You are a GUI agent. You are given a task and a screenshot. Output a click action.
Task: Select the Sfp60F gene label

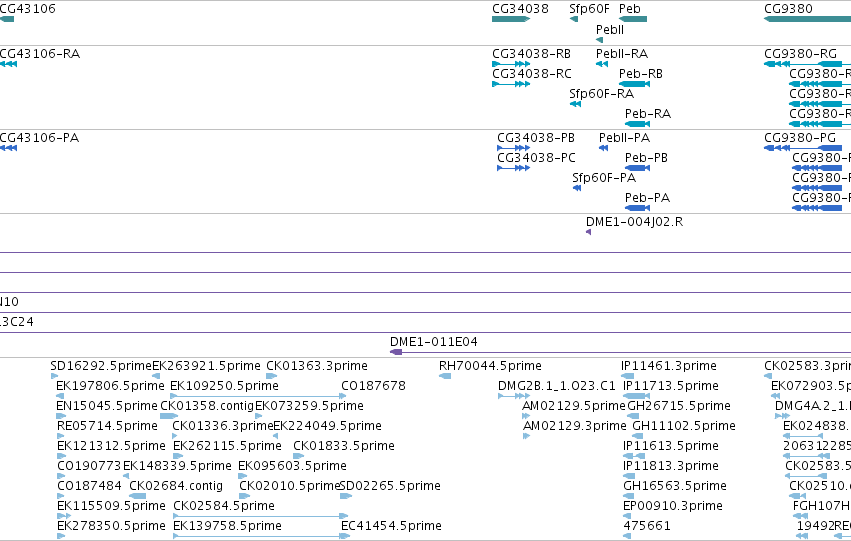click(x=589, y=9)
